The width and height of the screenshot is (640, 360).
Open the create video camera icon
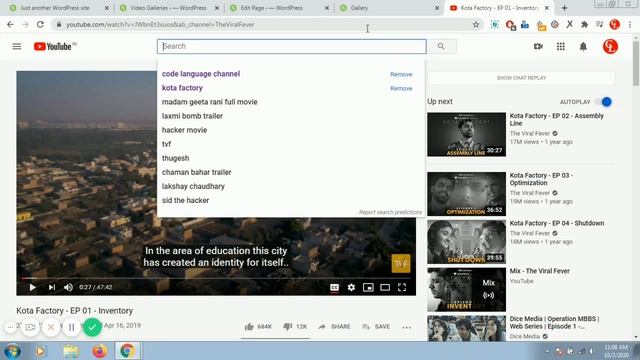point(538,47)
